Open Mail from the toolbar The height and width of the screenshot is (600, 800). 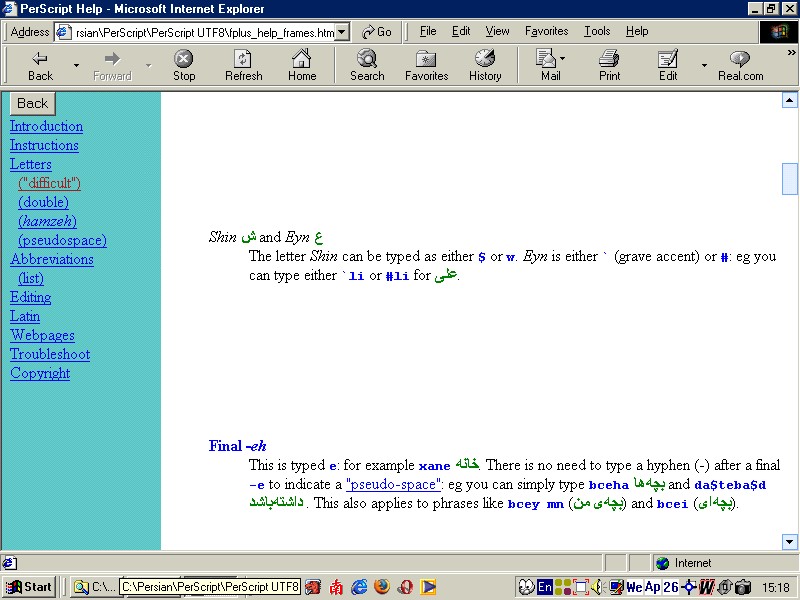click(545, 65)
